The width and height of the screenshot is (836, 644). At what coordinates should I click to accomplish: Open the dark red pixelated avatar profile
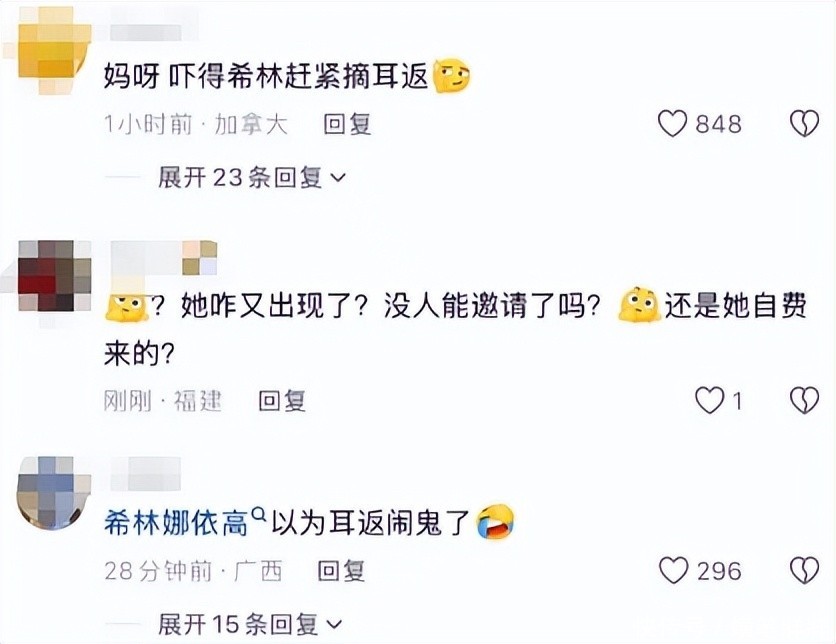pyautogui.click(x=54, y=276)
